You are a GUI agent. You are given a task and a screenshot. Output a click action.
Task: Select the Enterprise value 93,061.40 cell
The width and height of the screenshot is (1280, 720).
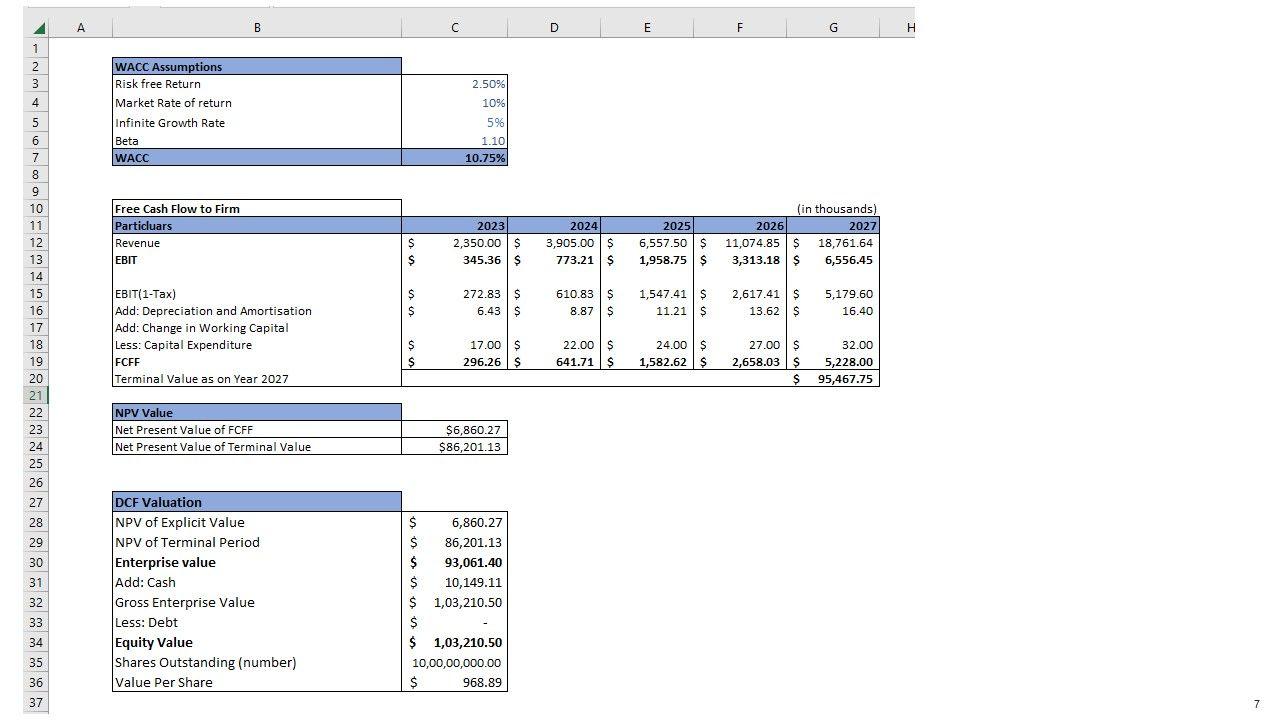pyautogui.click(x=455, y=563)
